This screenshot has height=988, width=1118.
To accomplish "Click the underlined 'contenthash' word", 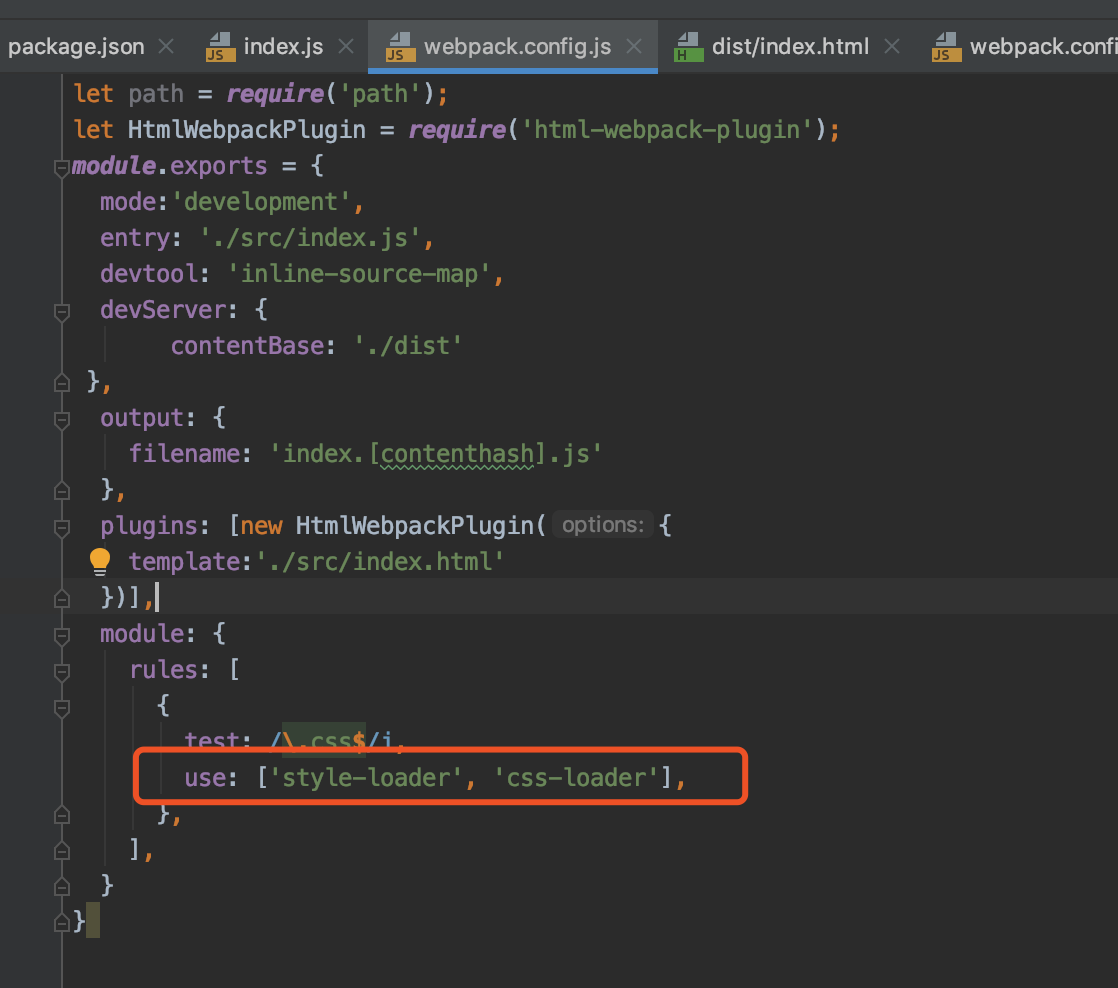I will 456,454.
